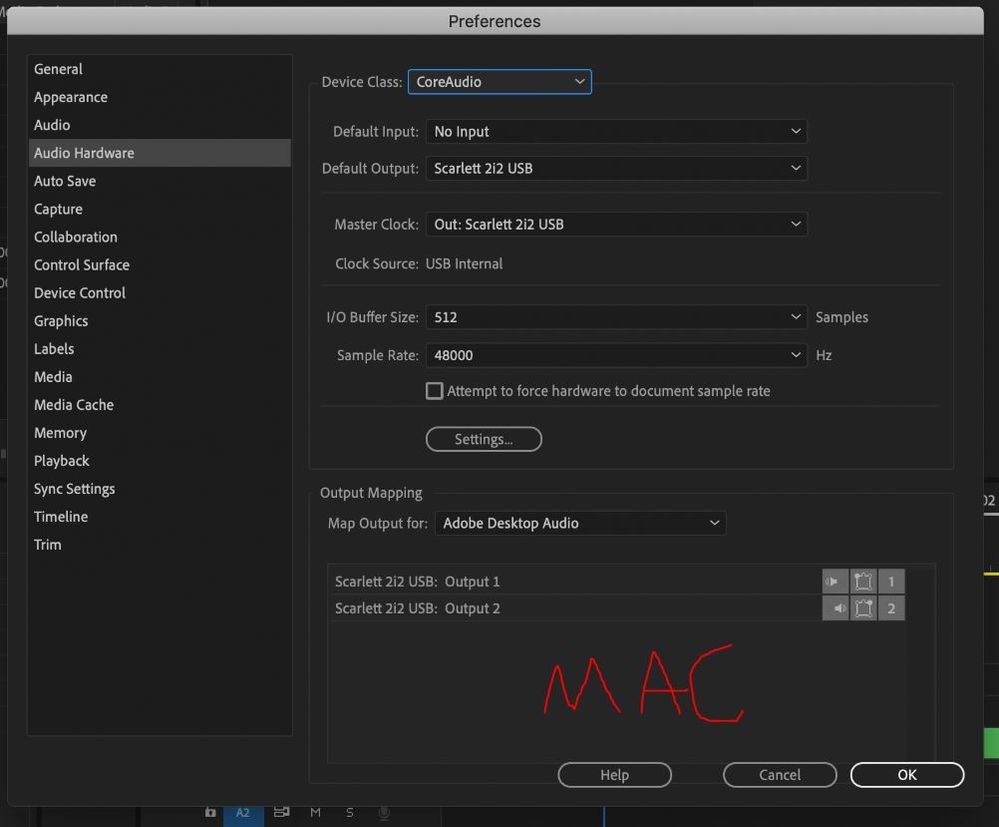The image size is (999, 827).
Task: Open the Default Output dropdown
Action: coord(616,168)
